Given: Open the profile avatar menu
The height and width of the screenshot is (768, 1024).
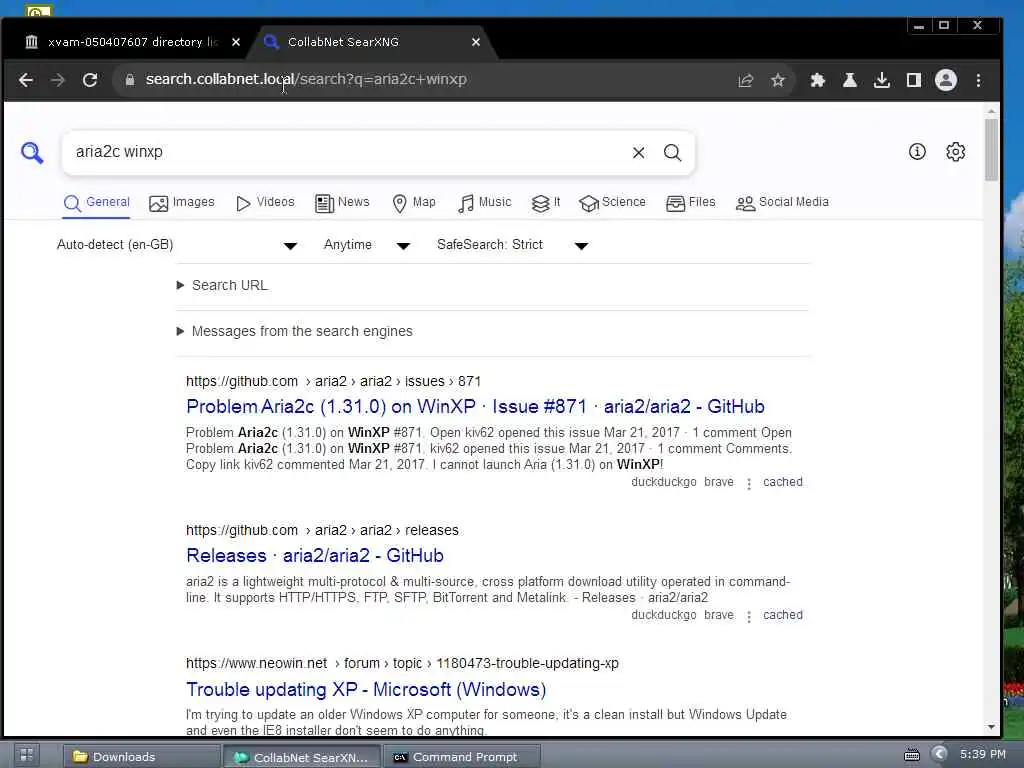Looking at the screenshot, I should click(946, 80).
